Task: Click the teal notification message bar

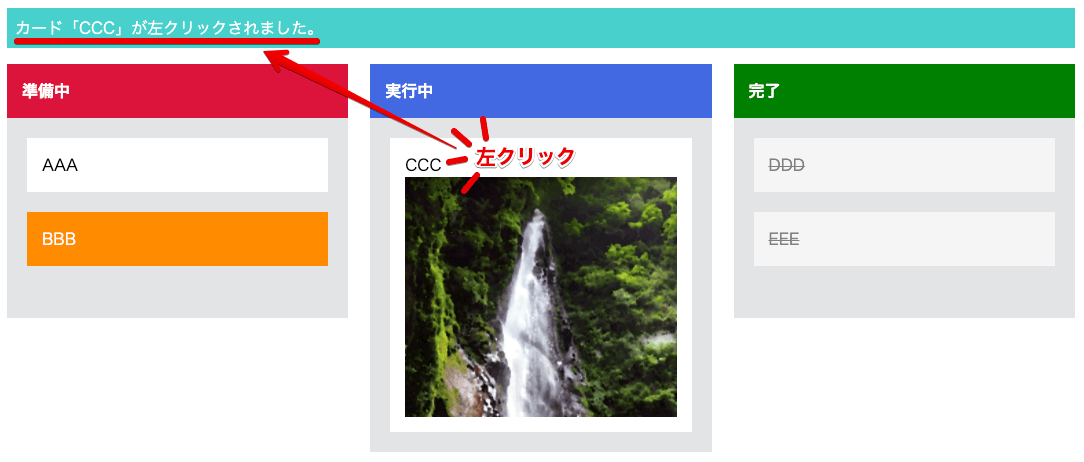Action: coord(541,28)
